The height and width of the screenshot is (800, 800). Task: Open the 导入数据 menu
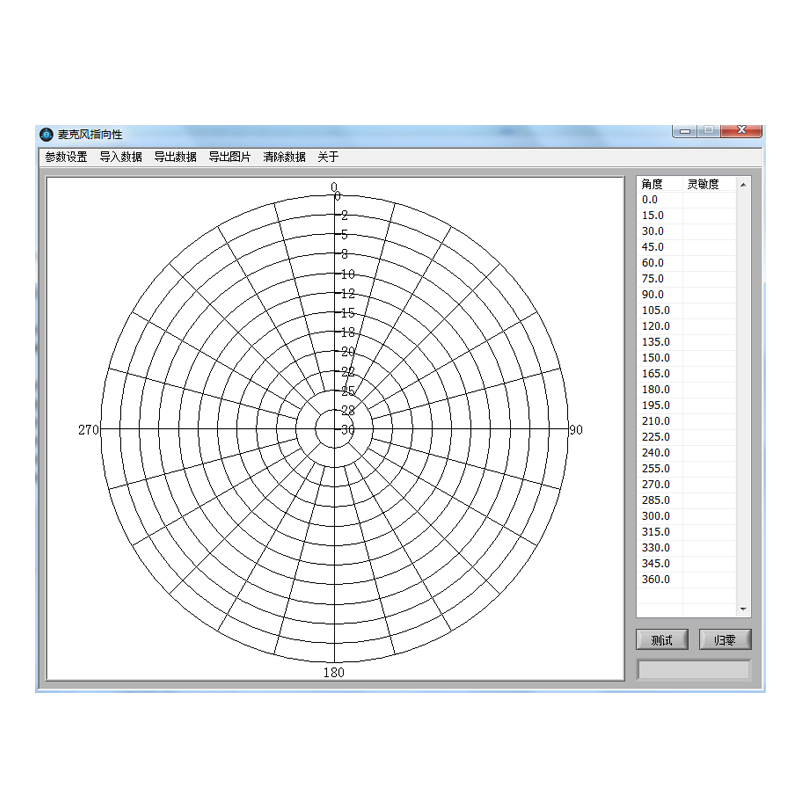(x=121, y=157)
